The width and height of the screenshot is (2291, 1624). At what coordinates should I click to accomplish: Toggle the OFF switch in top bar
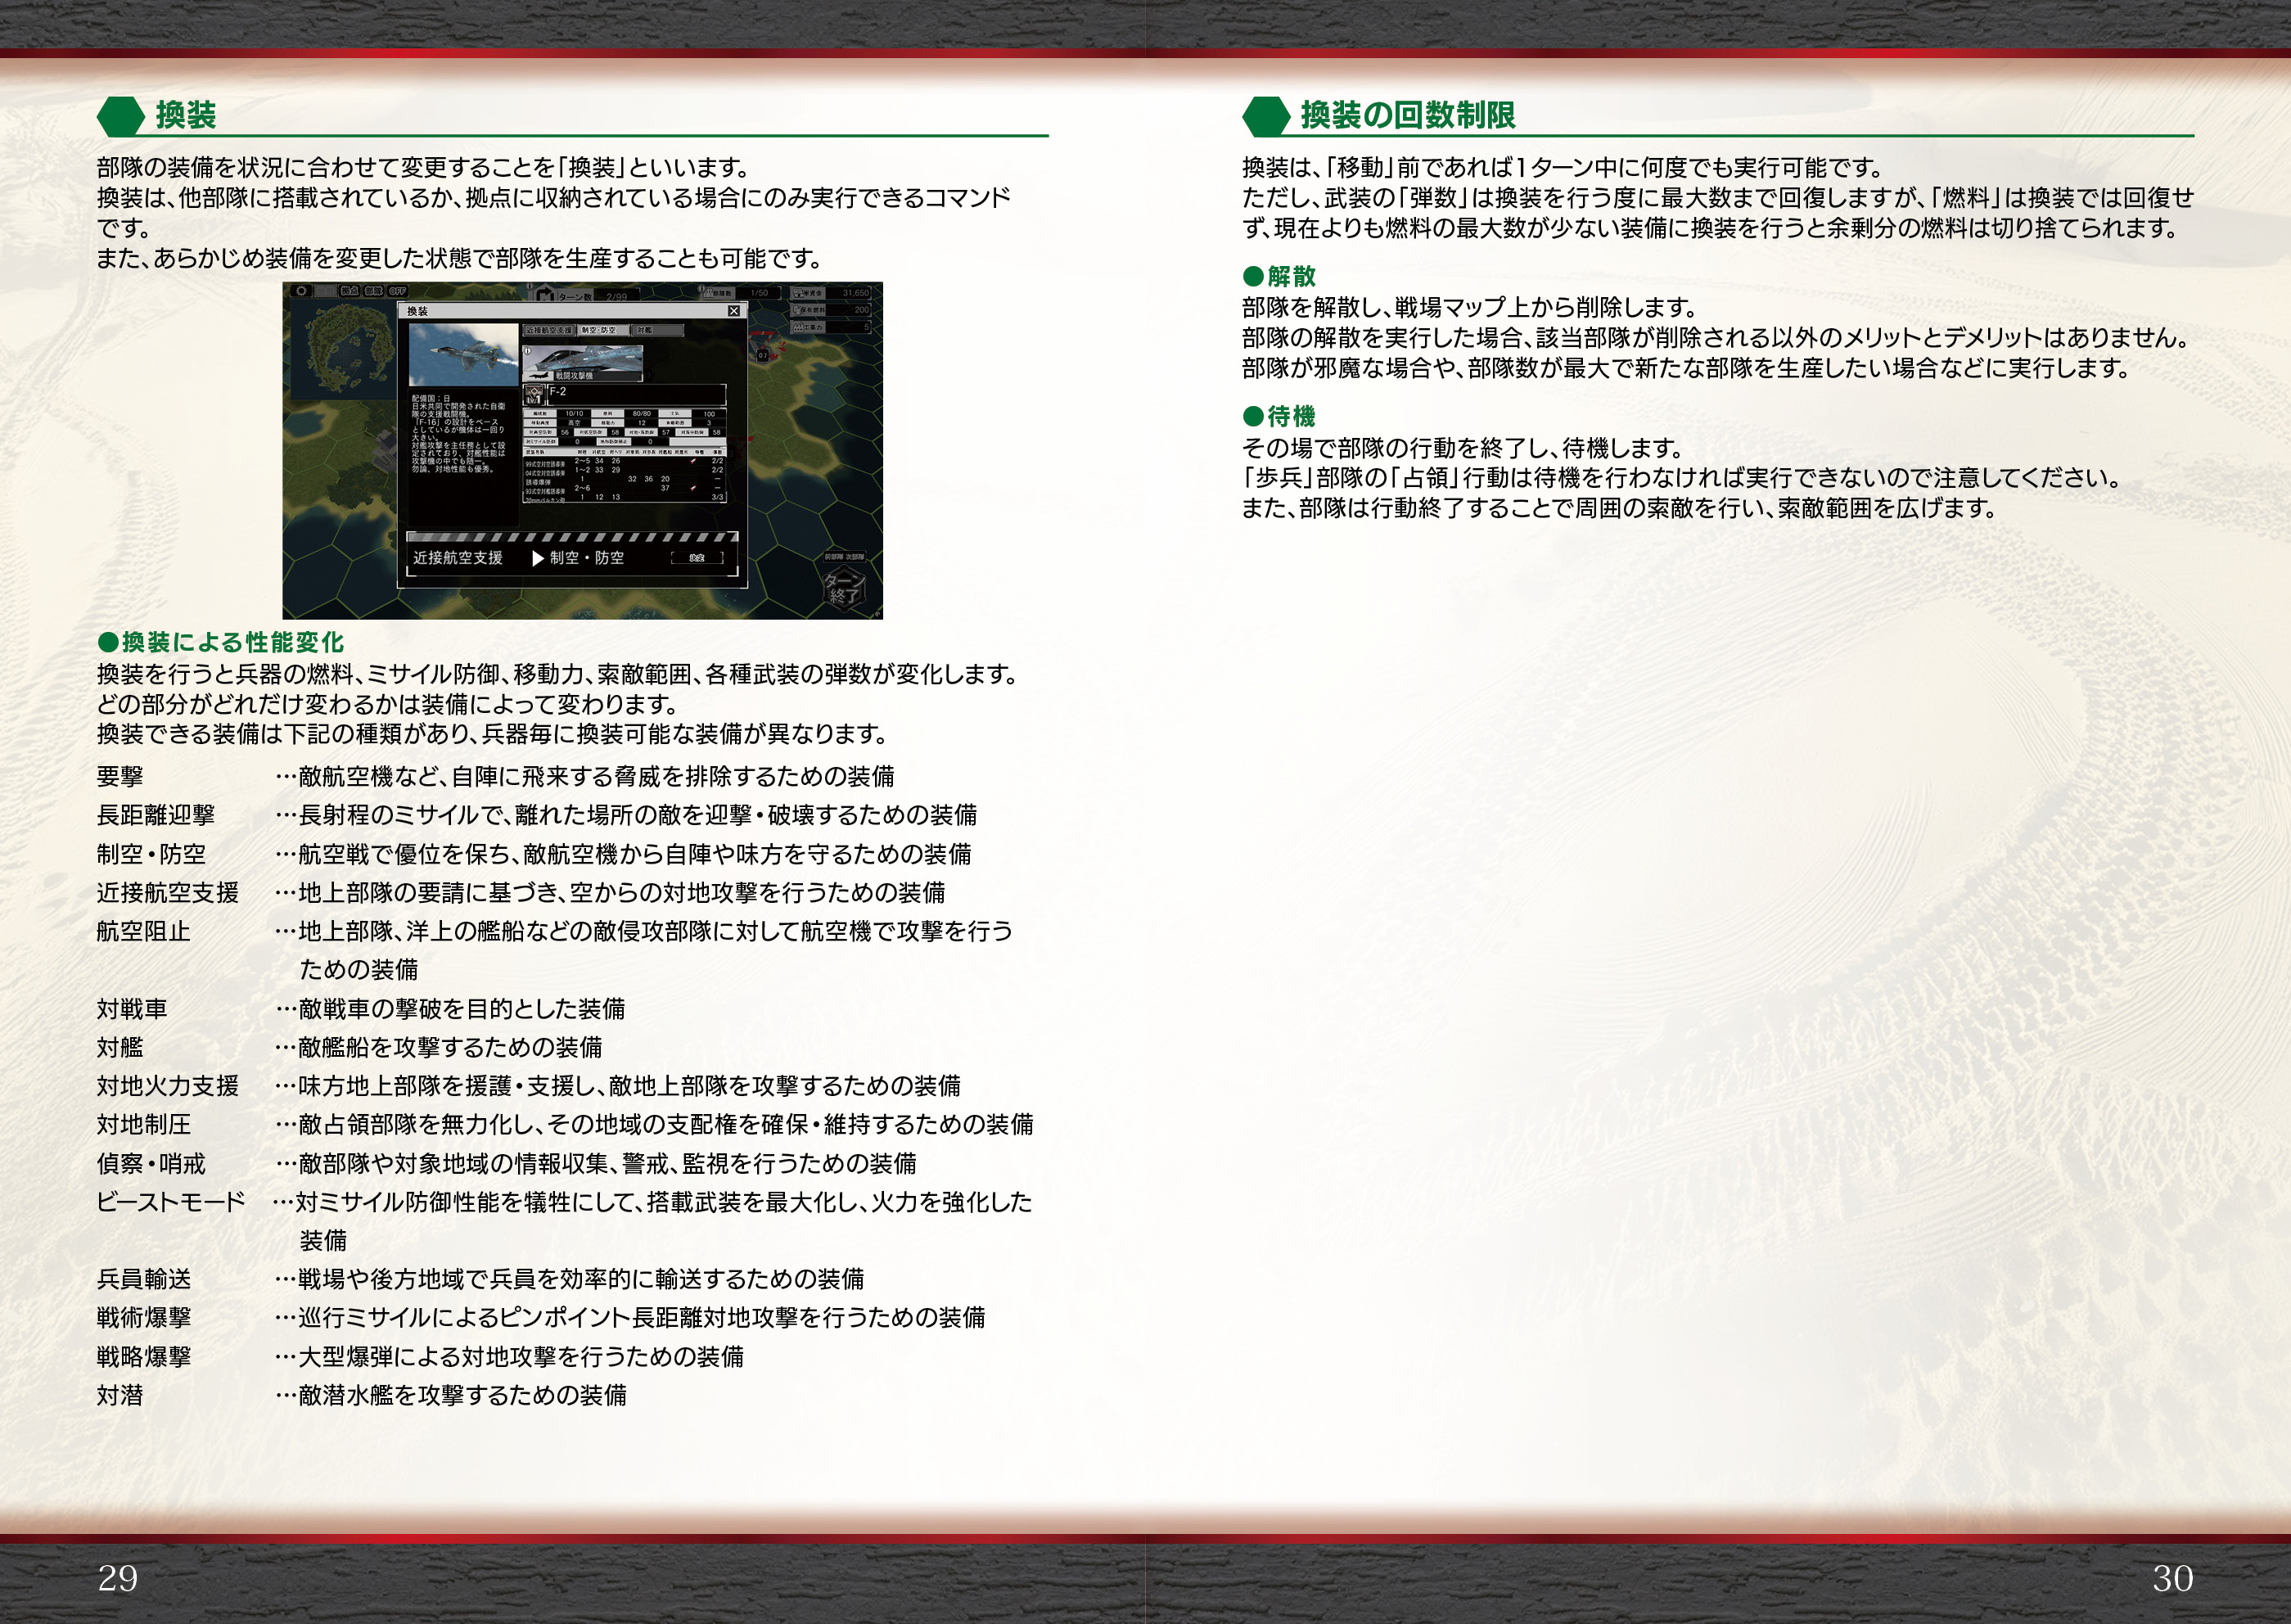pos(398,291)
